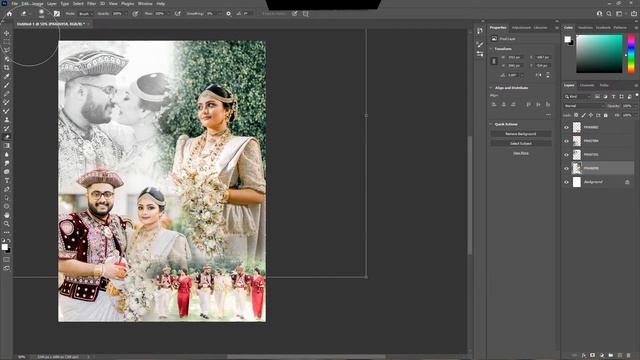Image resolution: width=640 pixels, height=360 pixels.
Task: Add a layer style (fx)
Action: (x=584, y=356)
